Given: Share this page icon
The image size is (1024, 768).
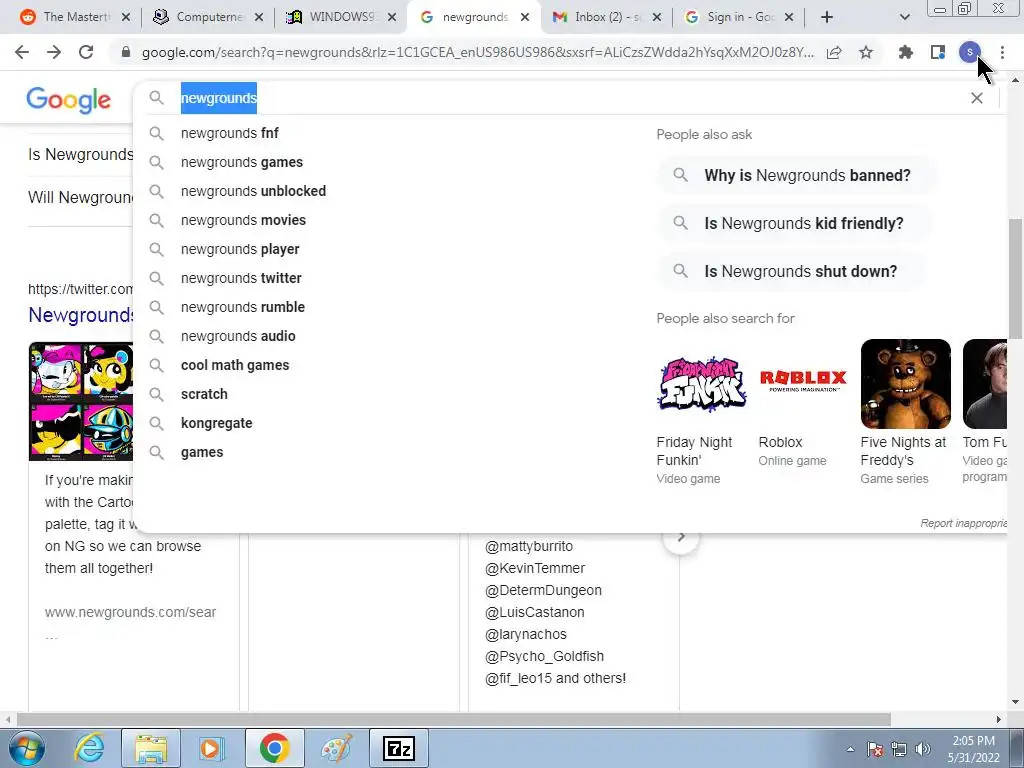Looking at the screenshot, I should [x=834, y=52].
